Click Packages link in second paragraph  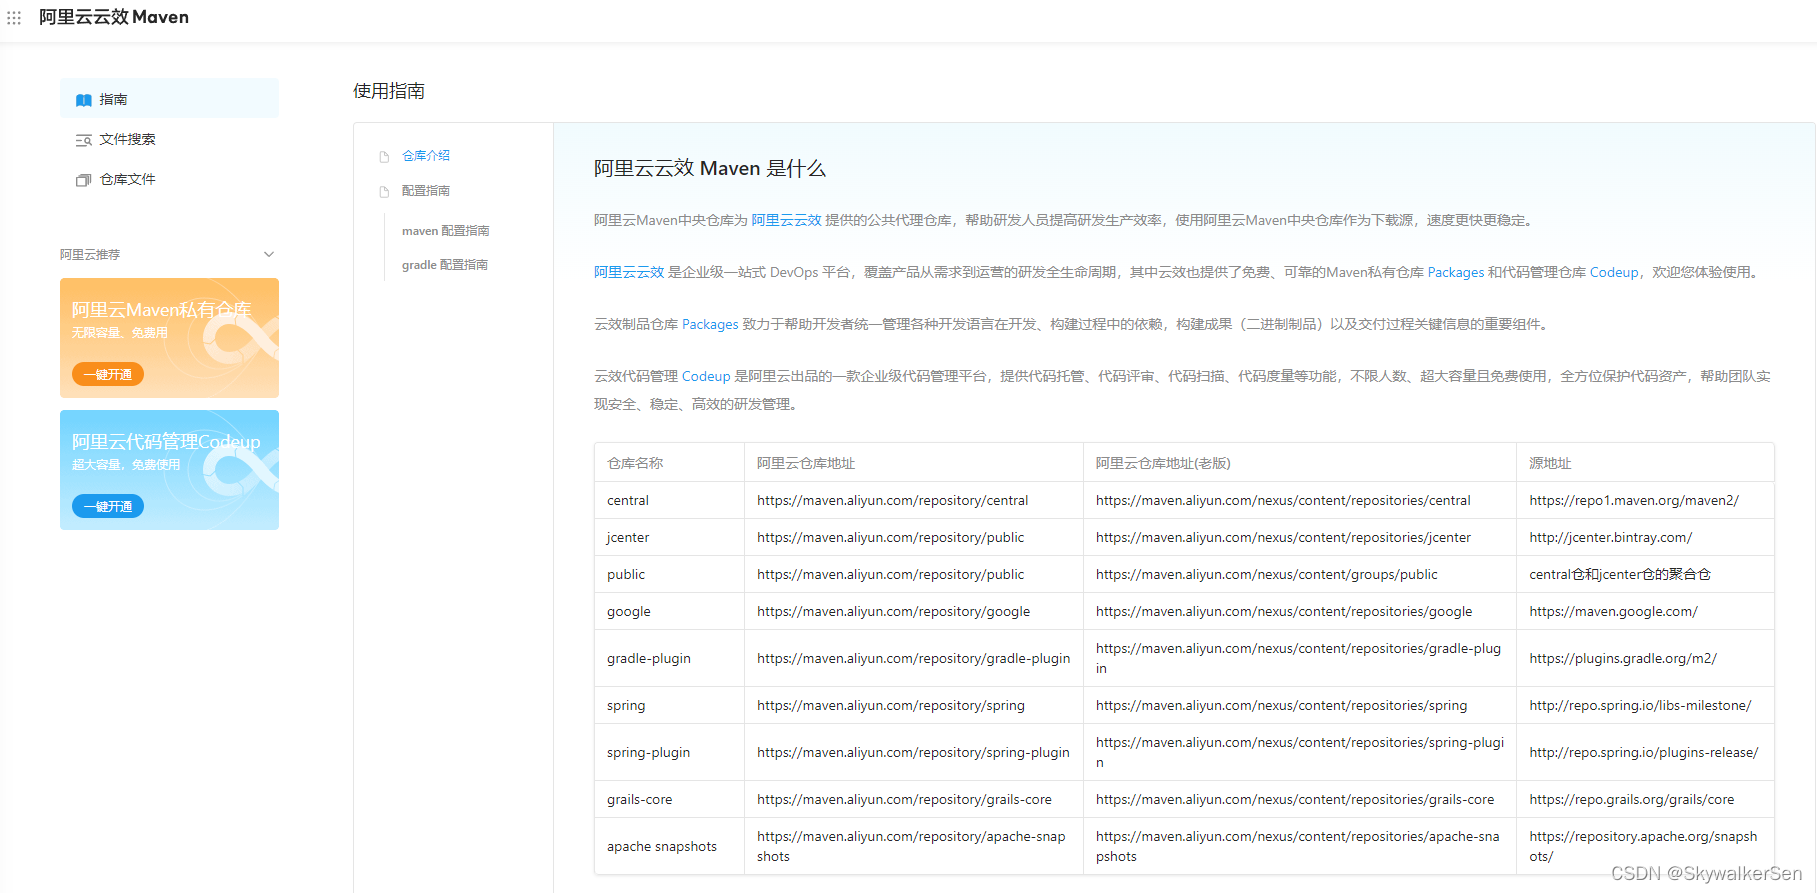(x=1456, y=272)
